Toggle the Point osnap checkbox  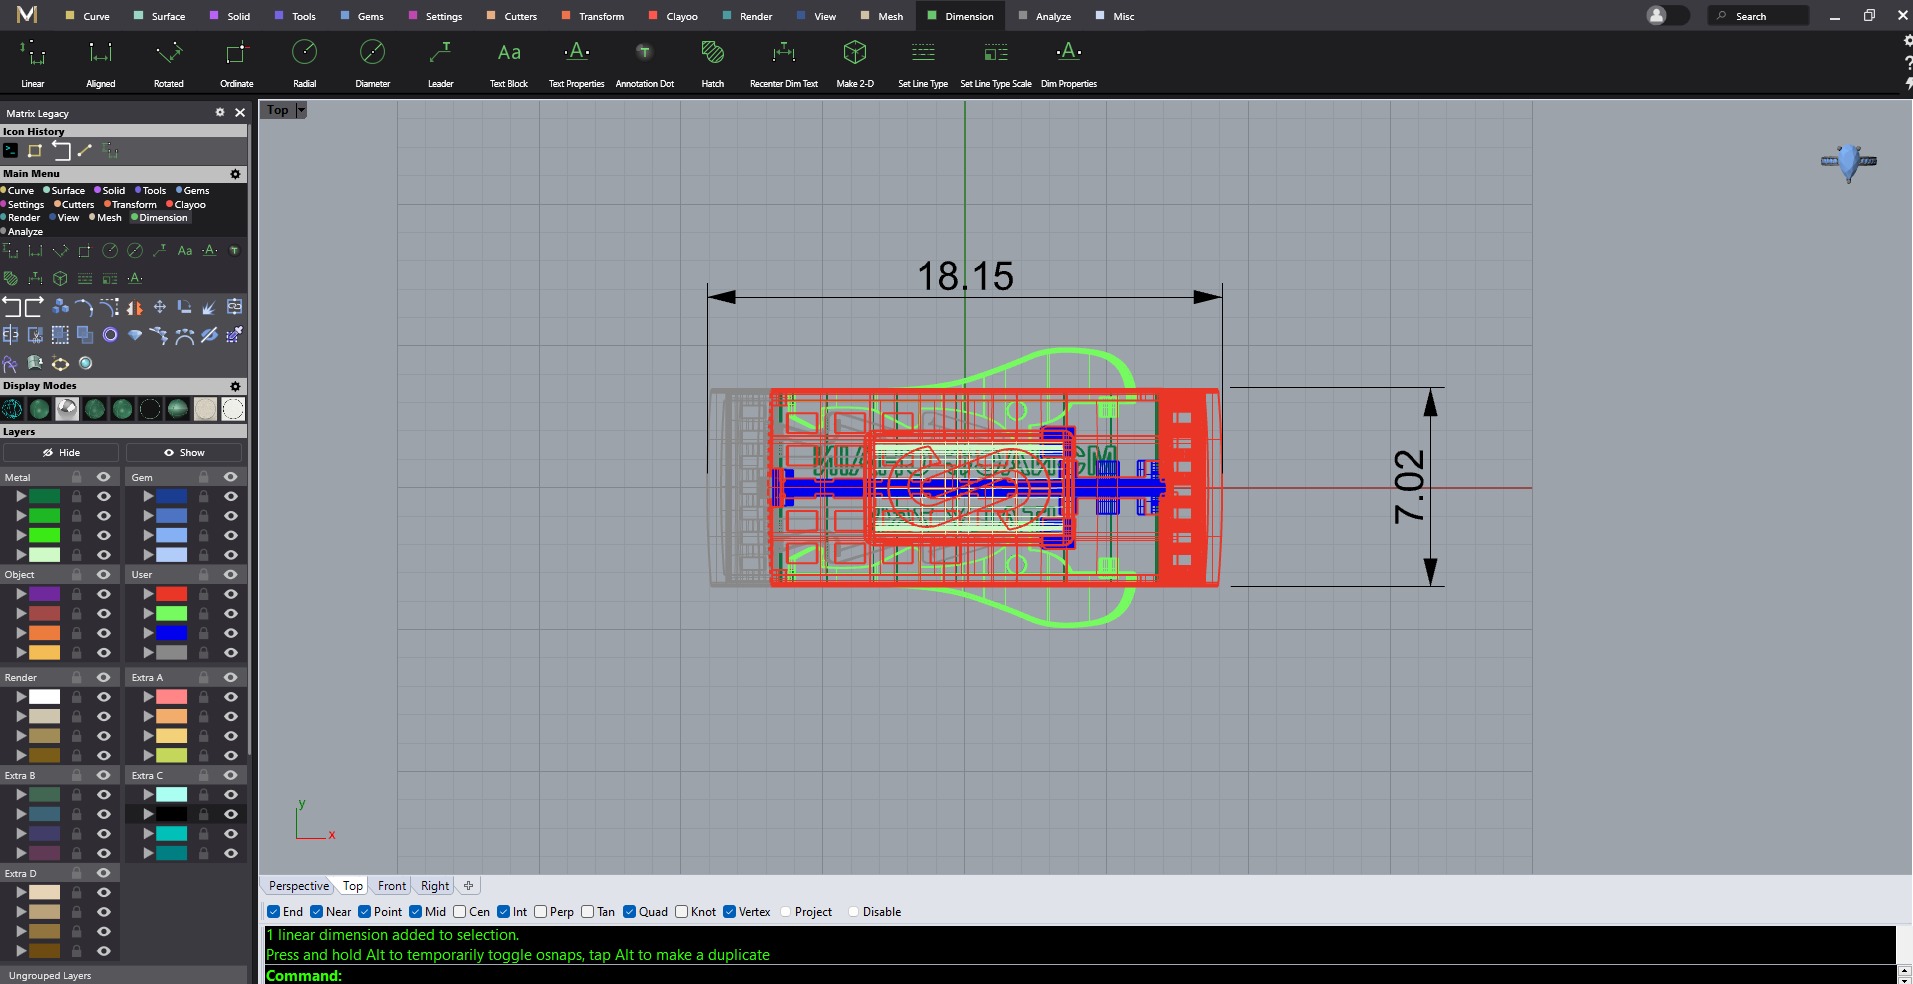click(364, 912)
